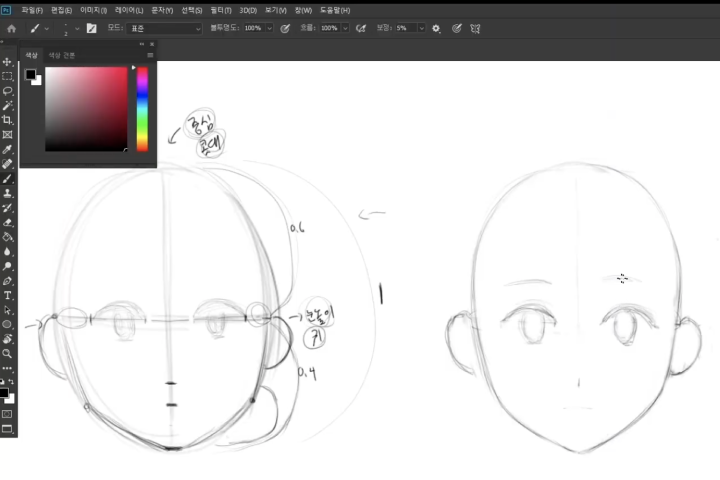
Task: Select the Horizontal Type tool
Action: pyautogui.click(x=7, y=295)
